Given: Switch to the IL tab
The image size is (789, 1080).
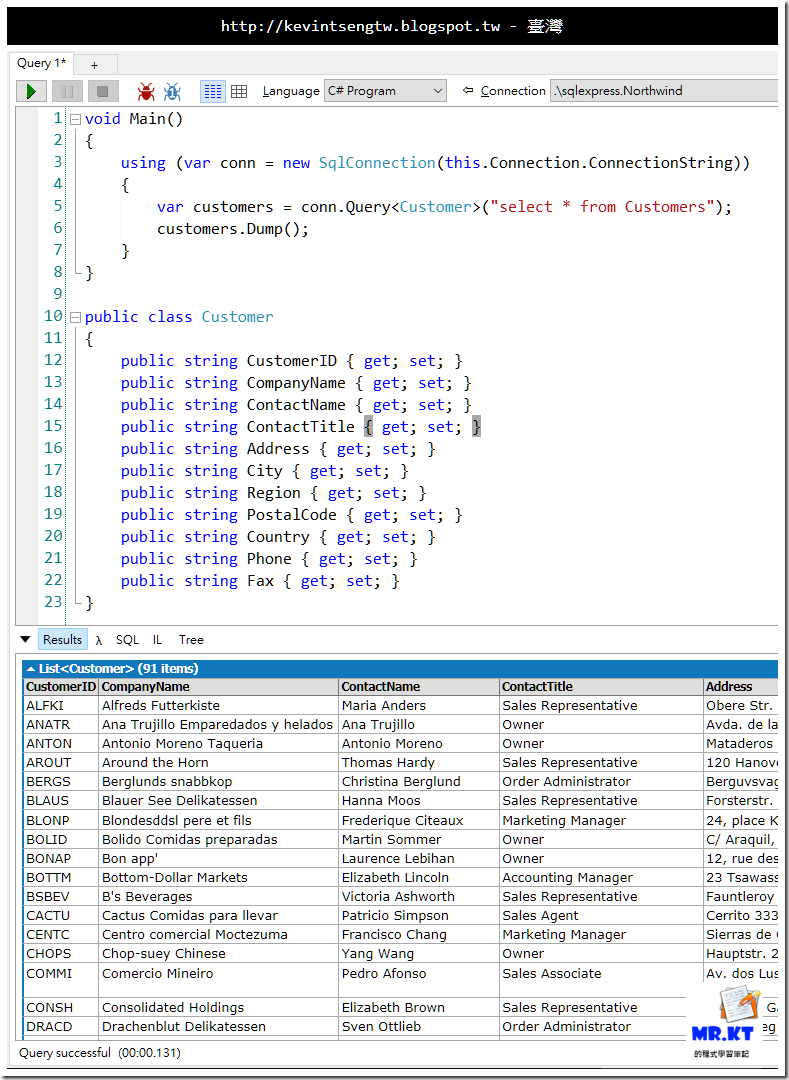Looking at the screenshot, I should click(158, 640).
